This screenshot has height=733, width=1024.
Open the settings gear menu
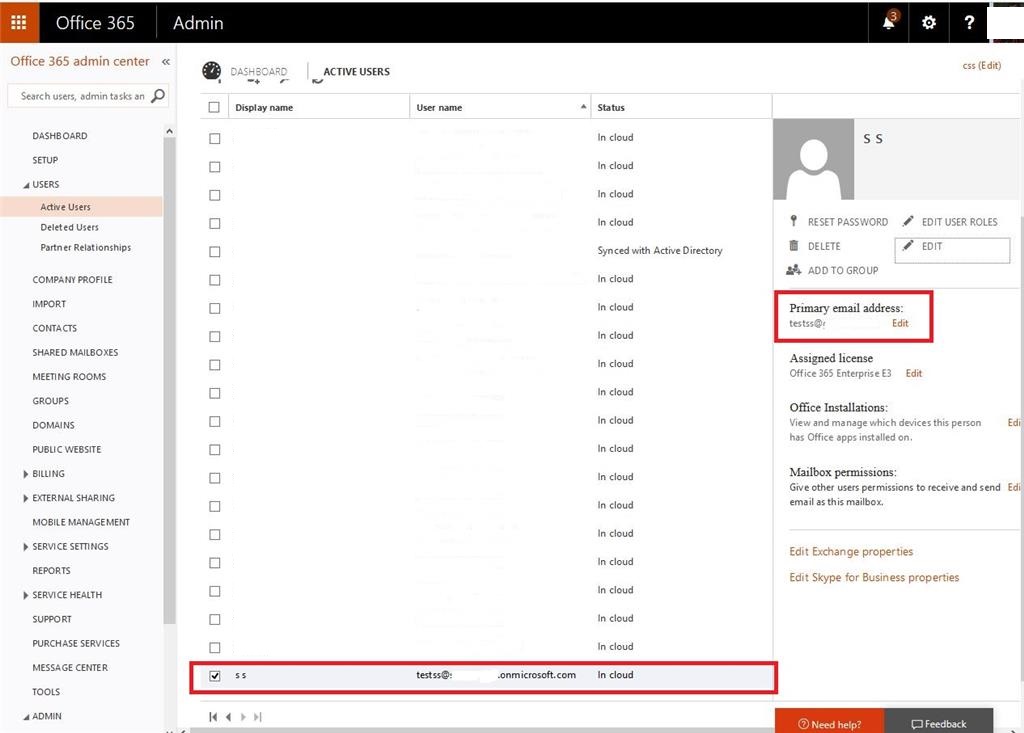(929, 23)
